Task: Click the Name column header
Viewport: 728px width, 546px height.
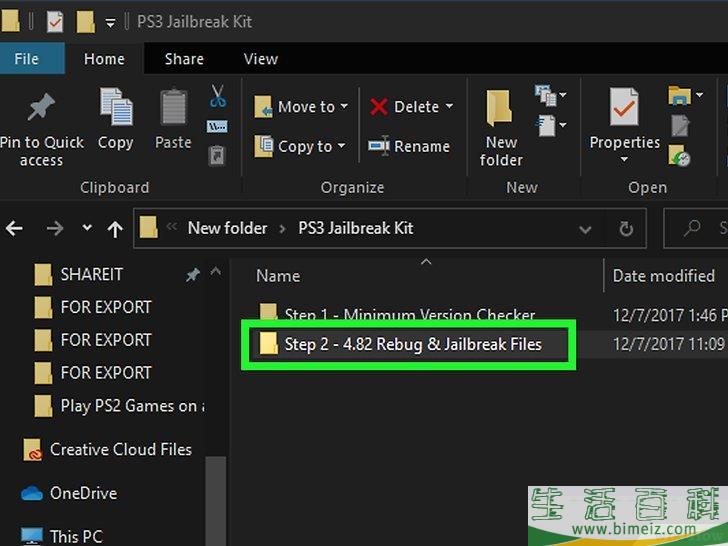Action: [278, 276]
